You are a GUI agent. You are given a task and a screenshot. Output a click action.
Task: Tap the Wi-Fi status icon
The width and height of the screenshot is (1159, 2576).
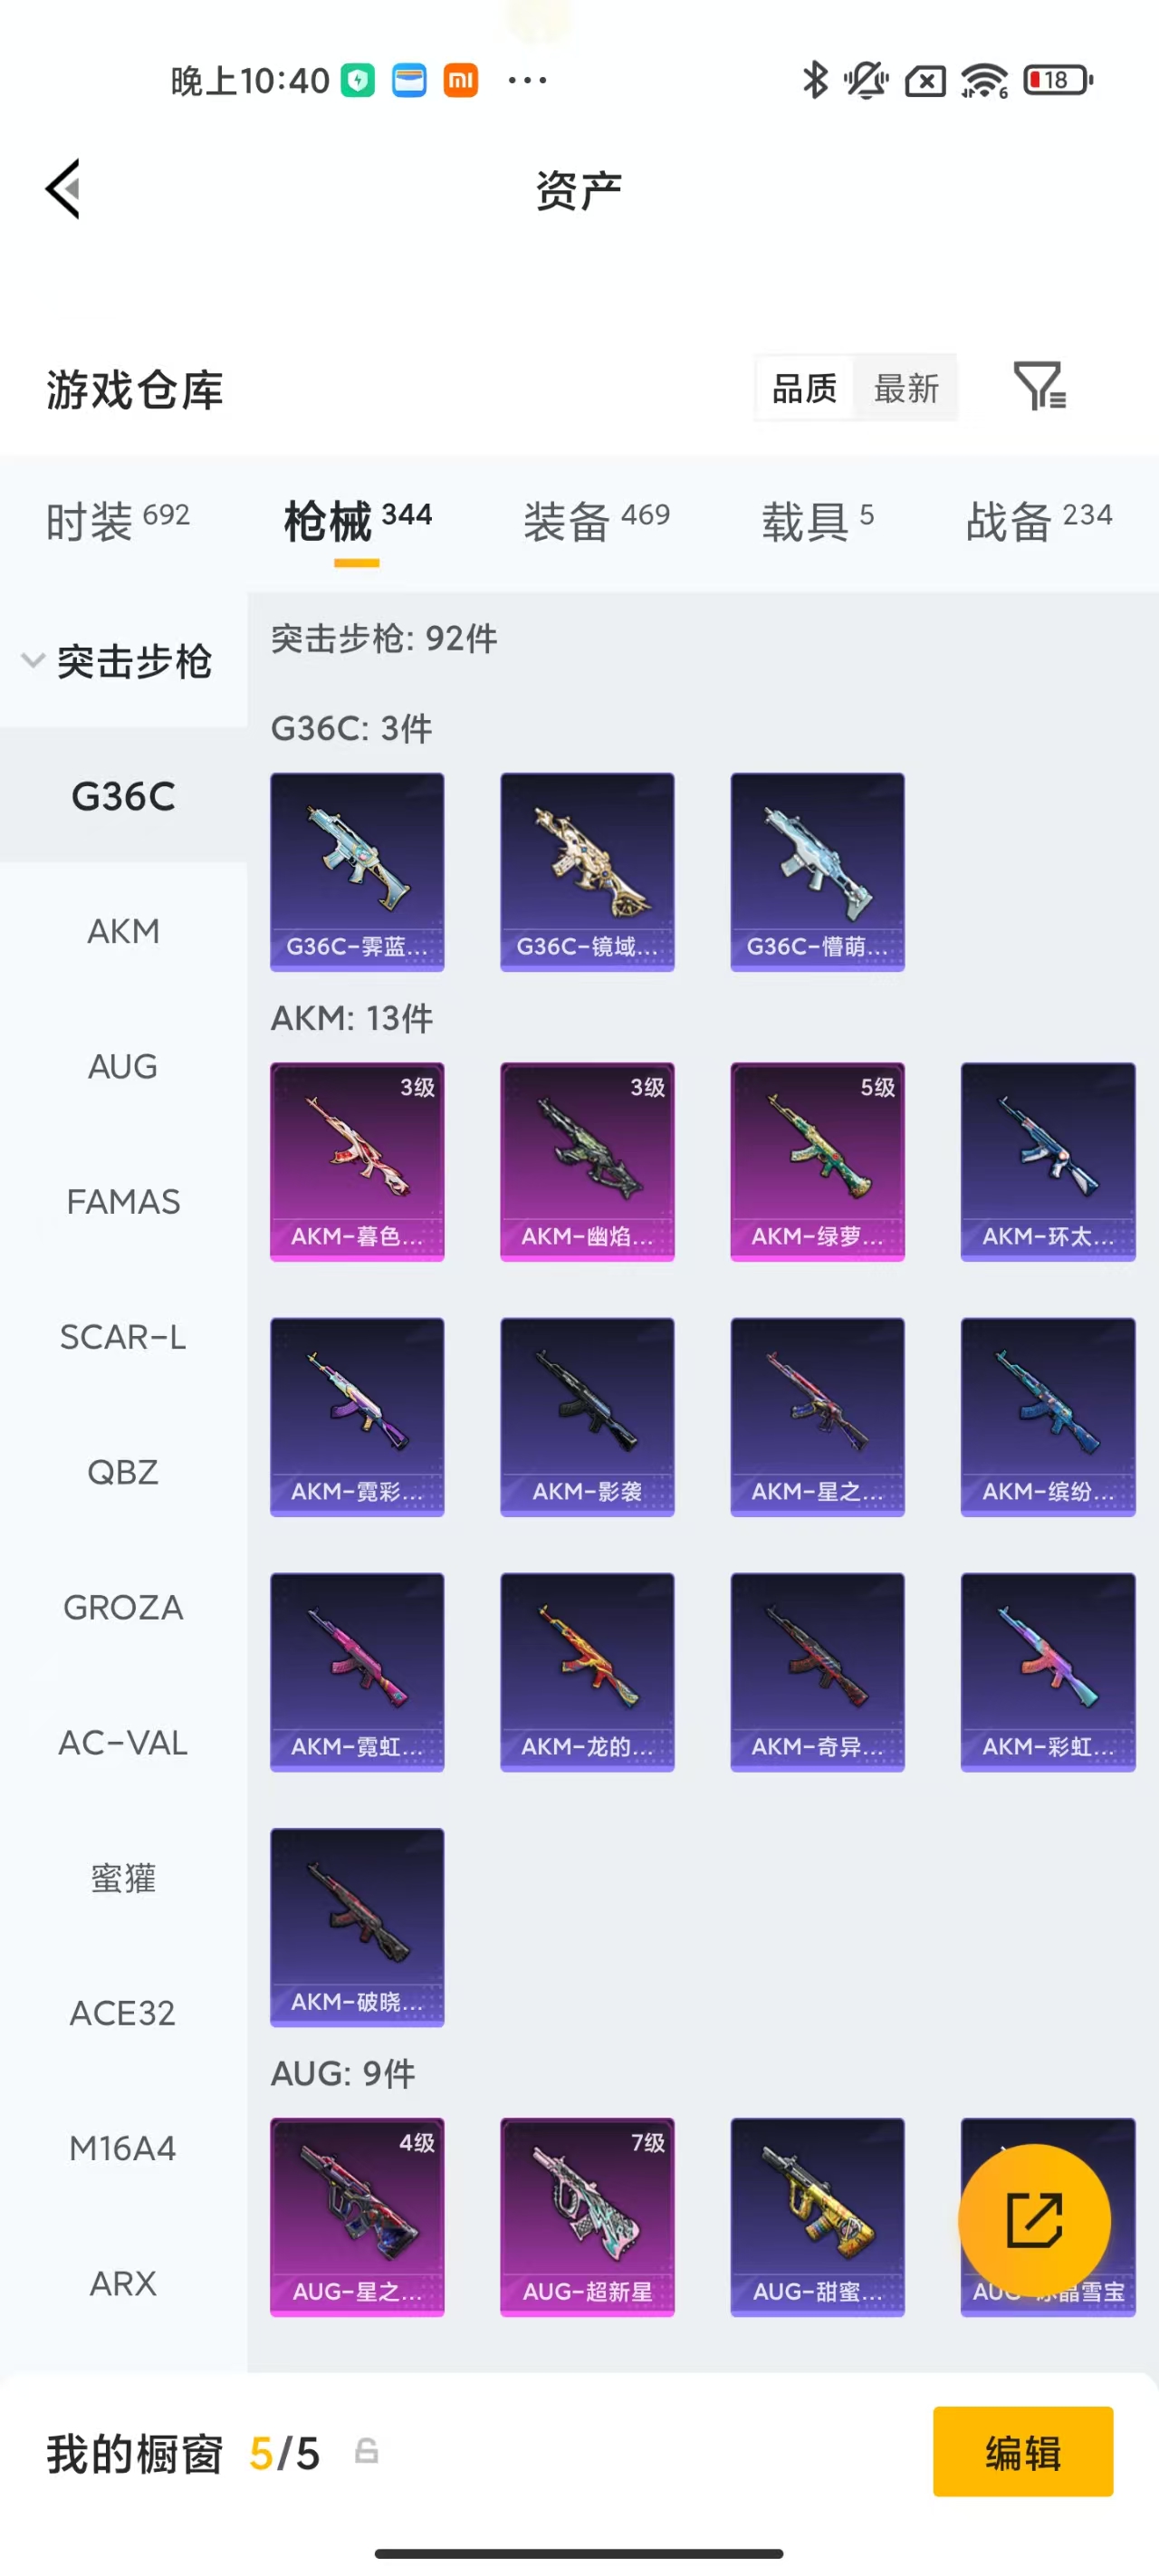(x=984, y=80)
